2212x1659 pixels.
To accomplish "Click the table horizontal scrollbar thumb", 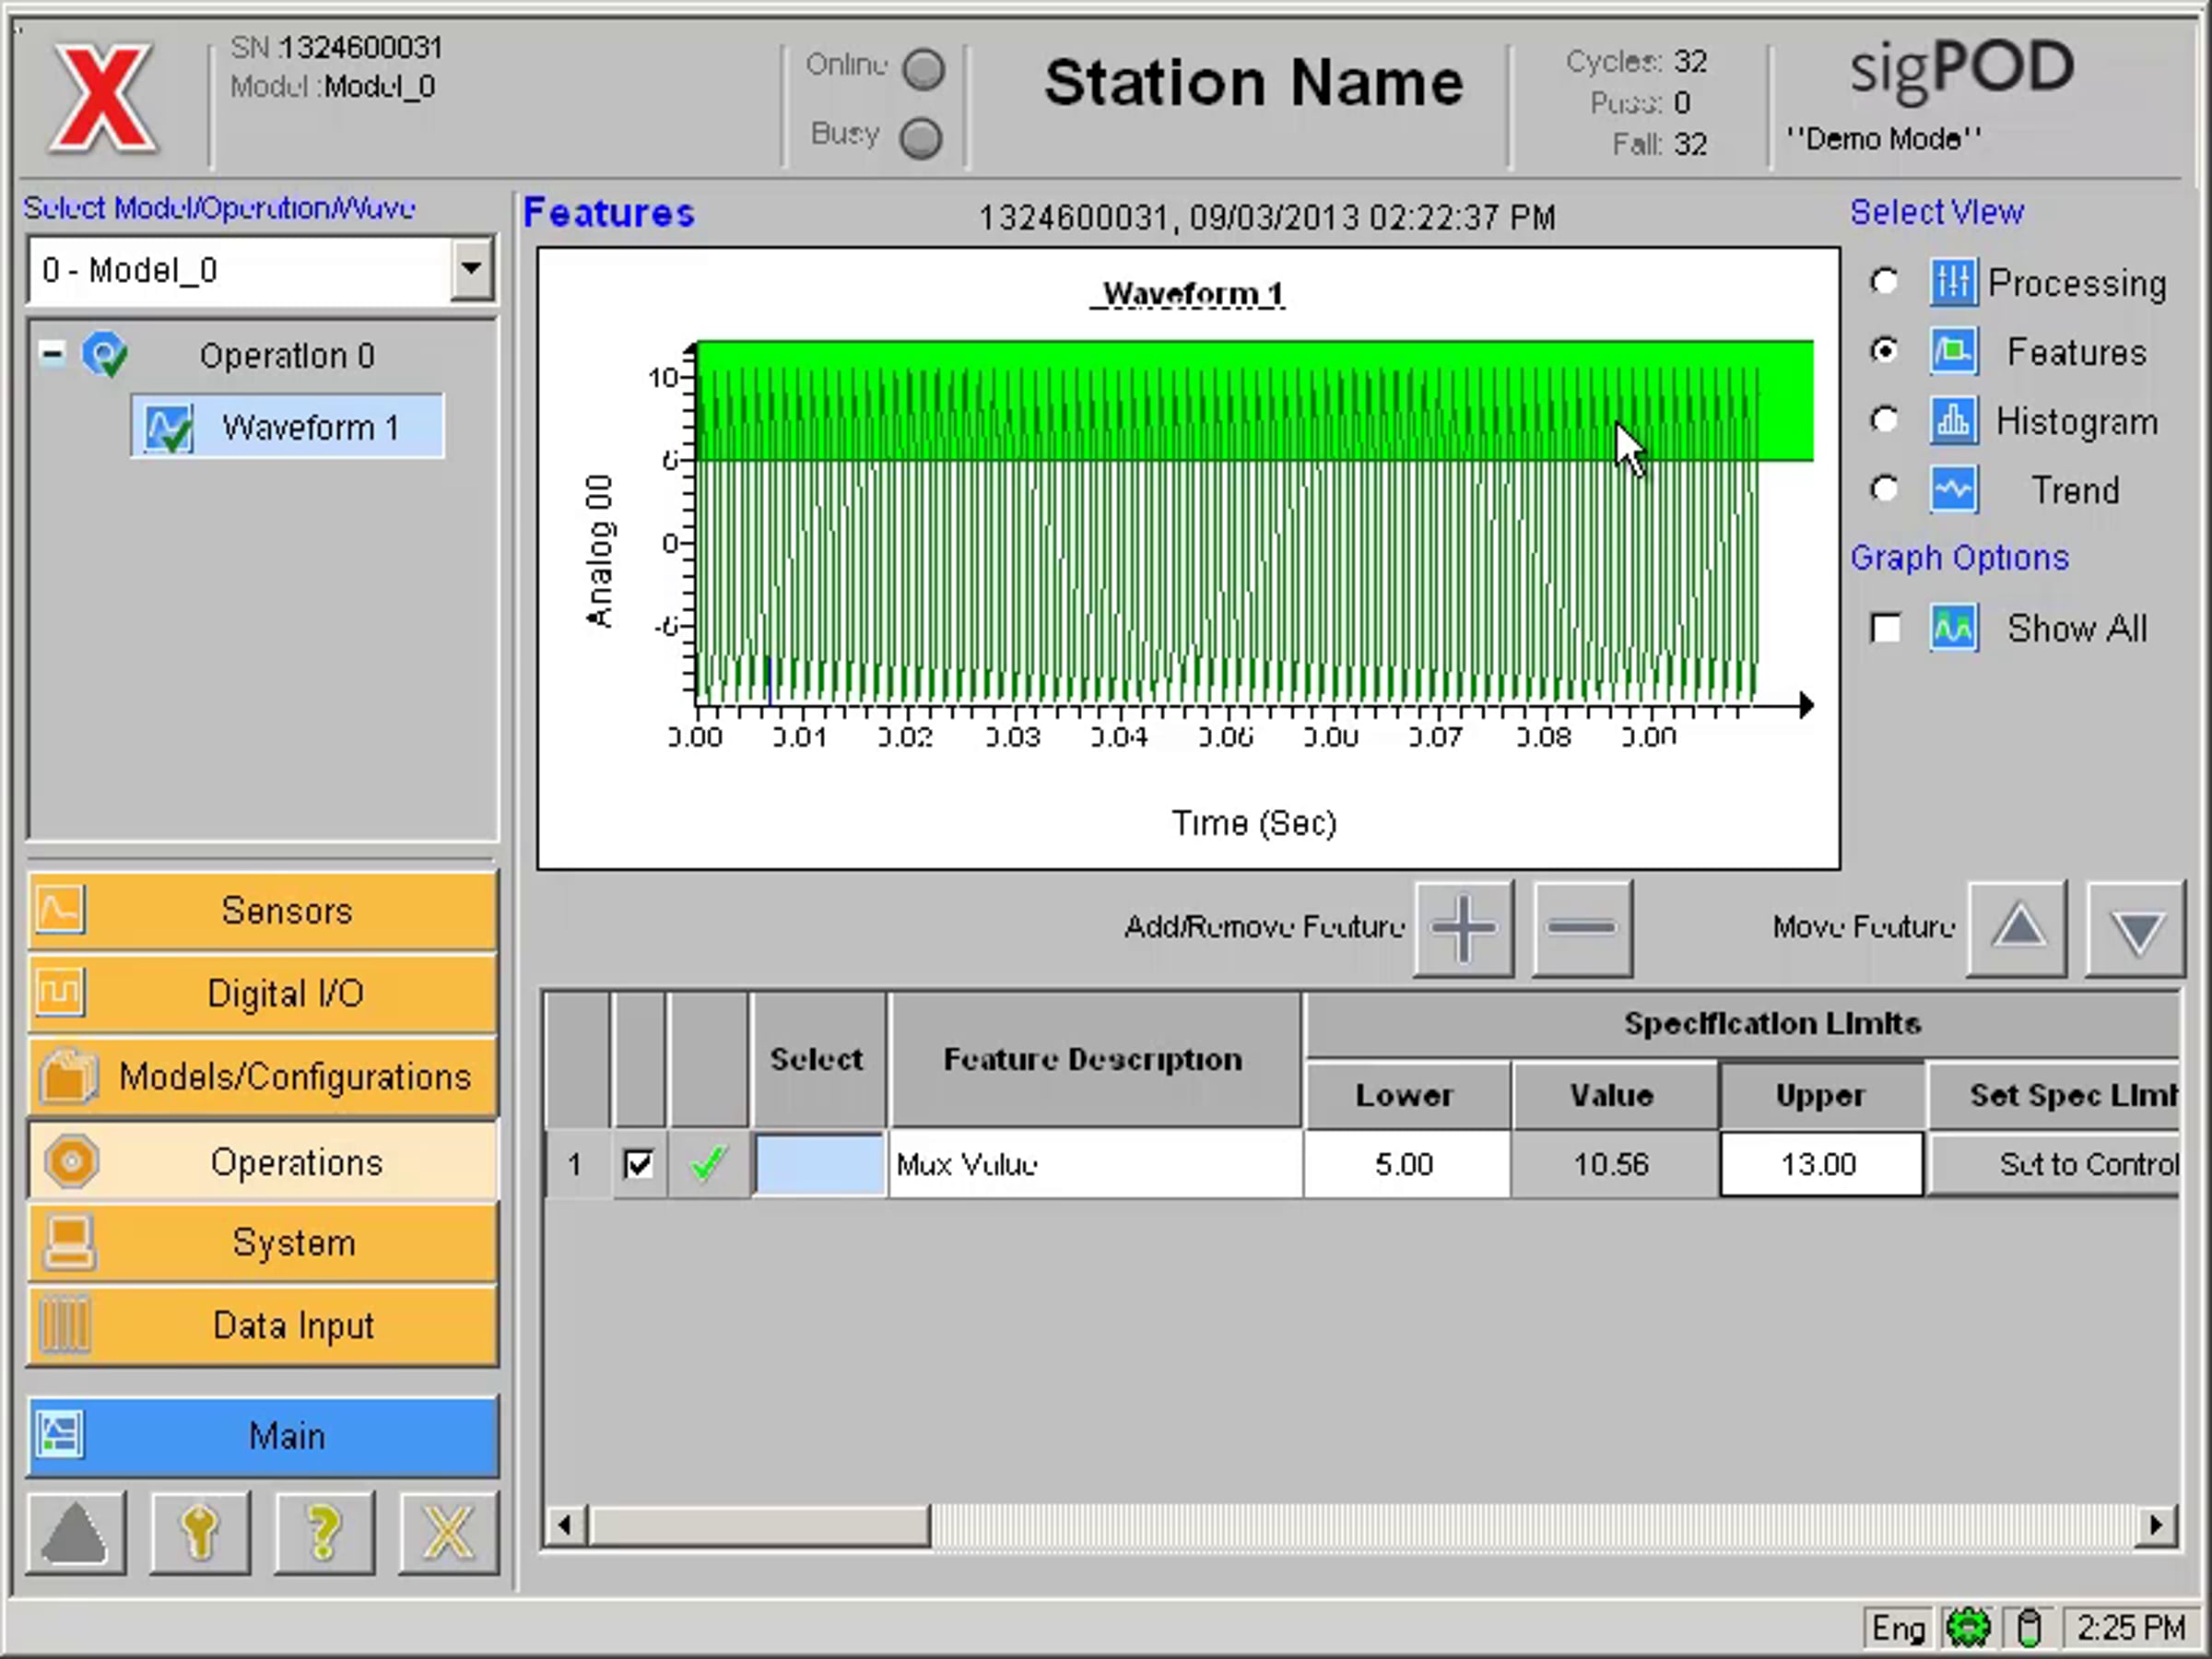I will (x=759, y=1526).
